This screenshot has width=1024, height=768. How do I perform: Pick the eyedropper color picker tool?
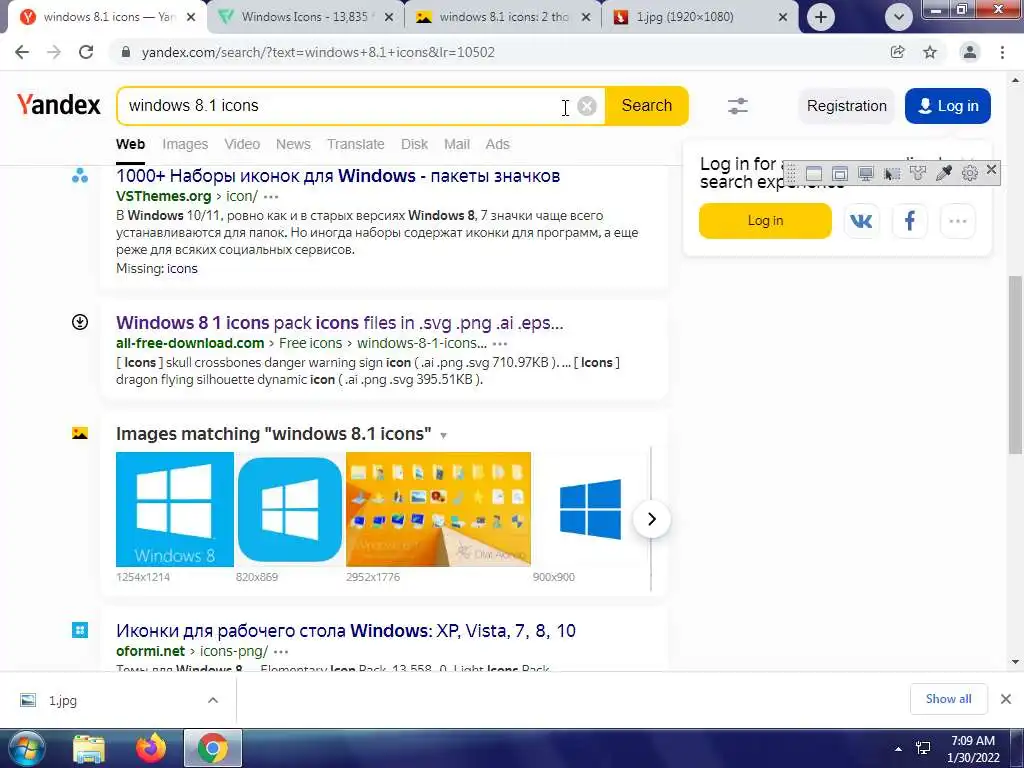pyautogui.click(x=944, y=173)
